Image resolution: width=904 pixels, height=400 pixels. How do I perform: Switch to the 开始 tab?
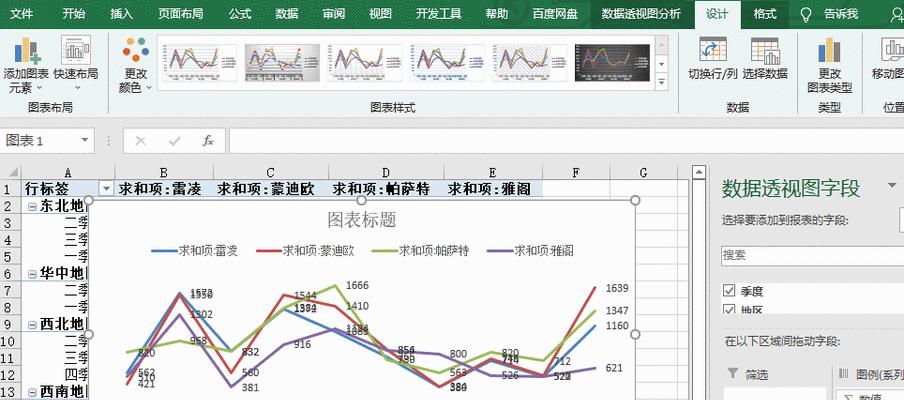pos(73,14)
